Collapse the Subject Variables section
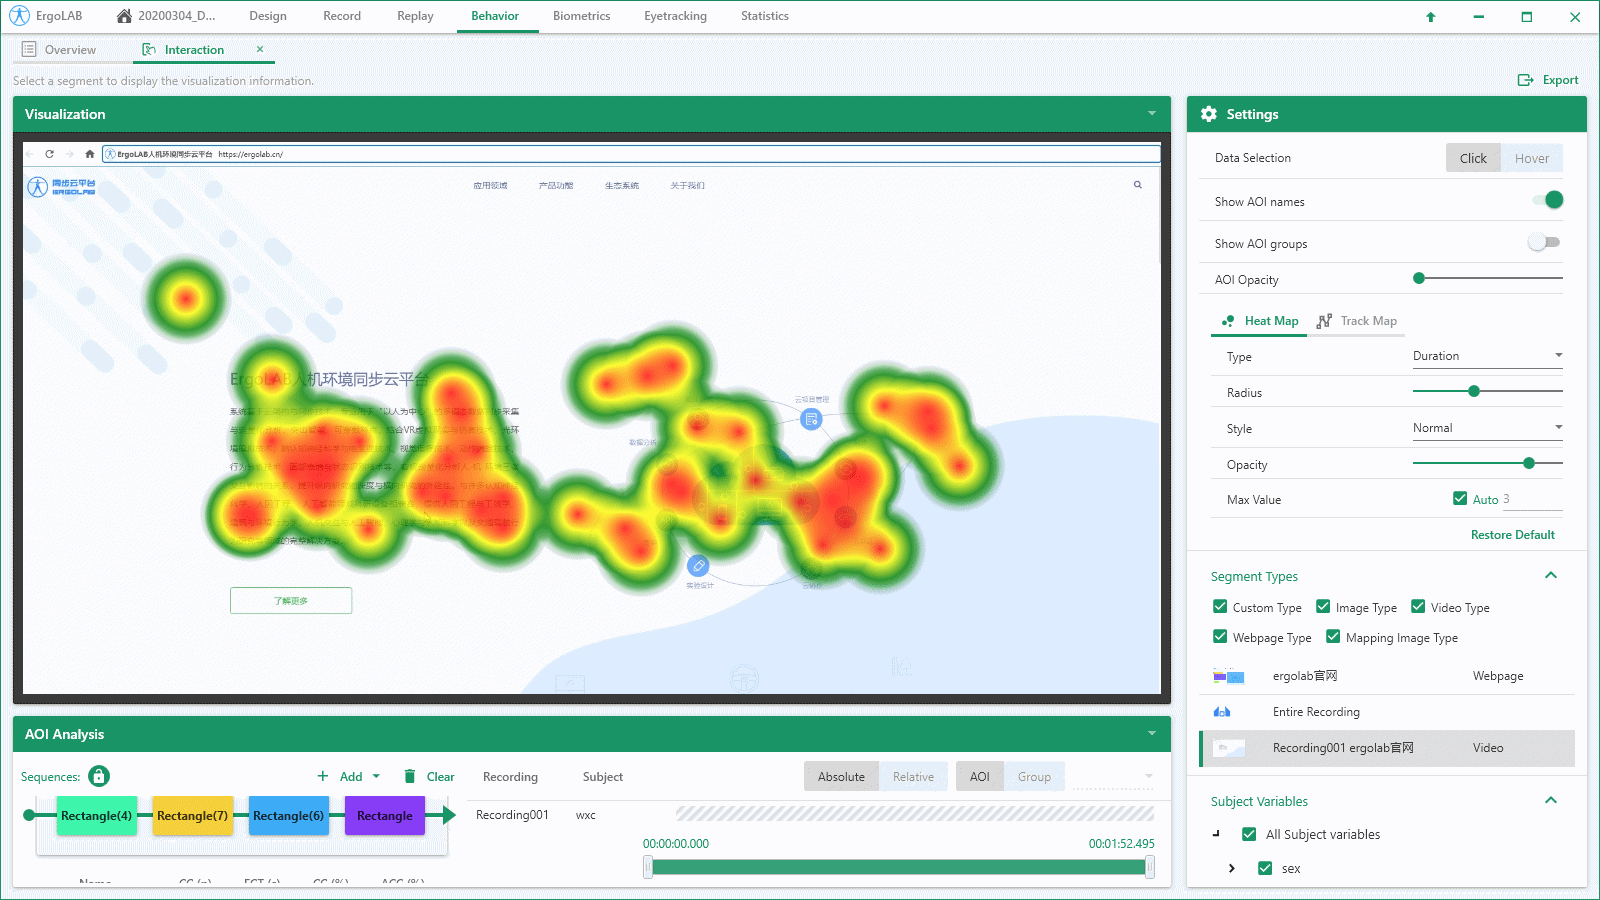This screenshot has height=900, width=1600. [x=1551, y=800]
